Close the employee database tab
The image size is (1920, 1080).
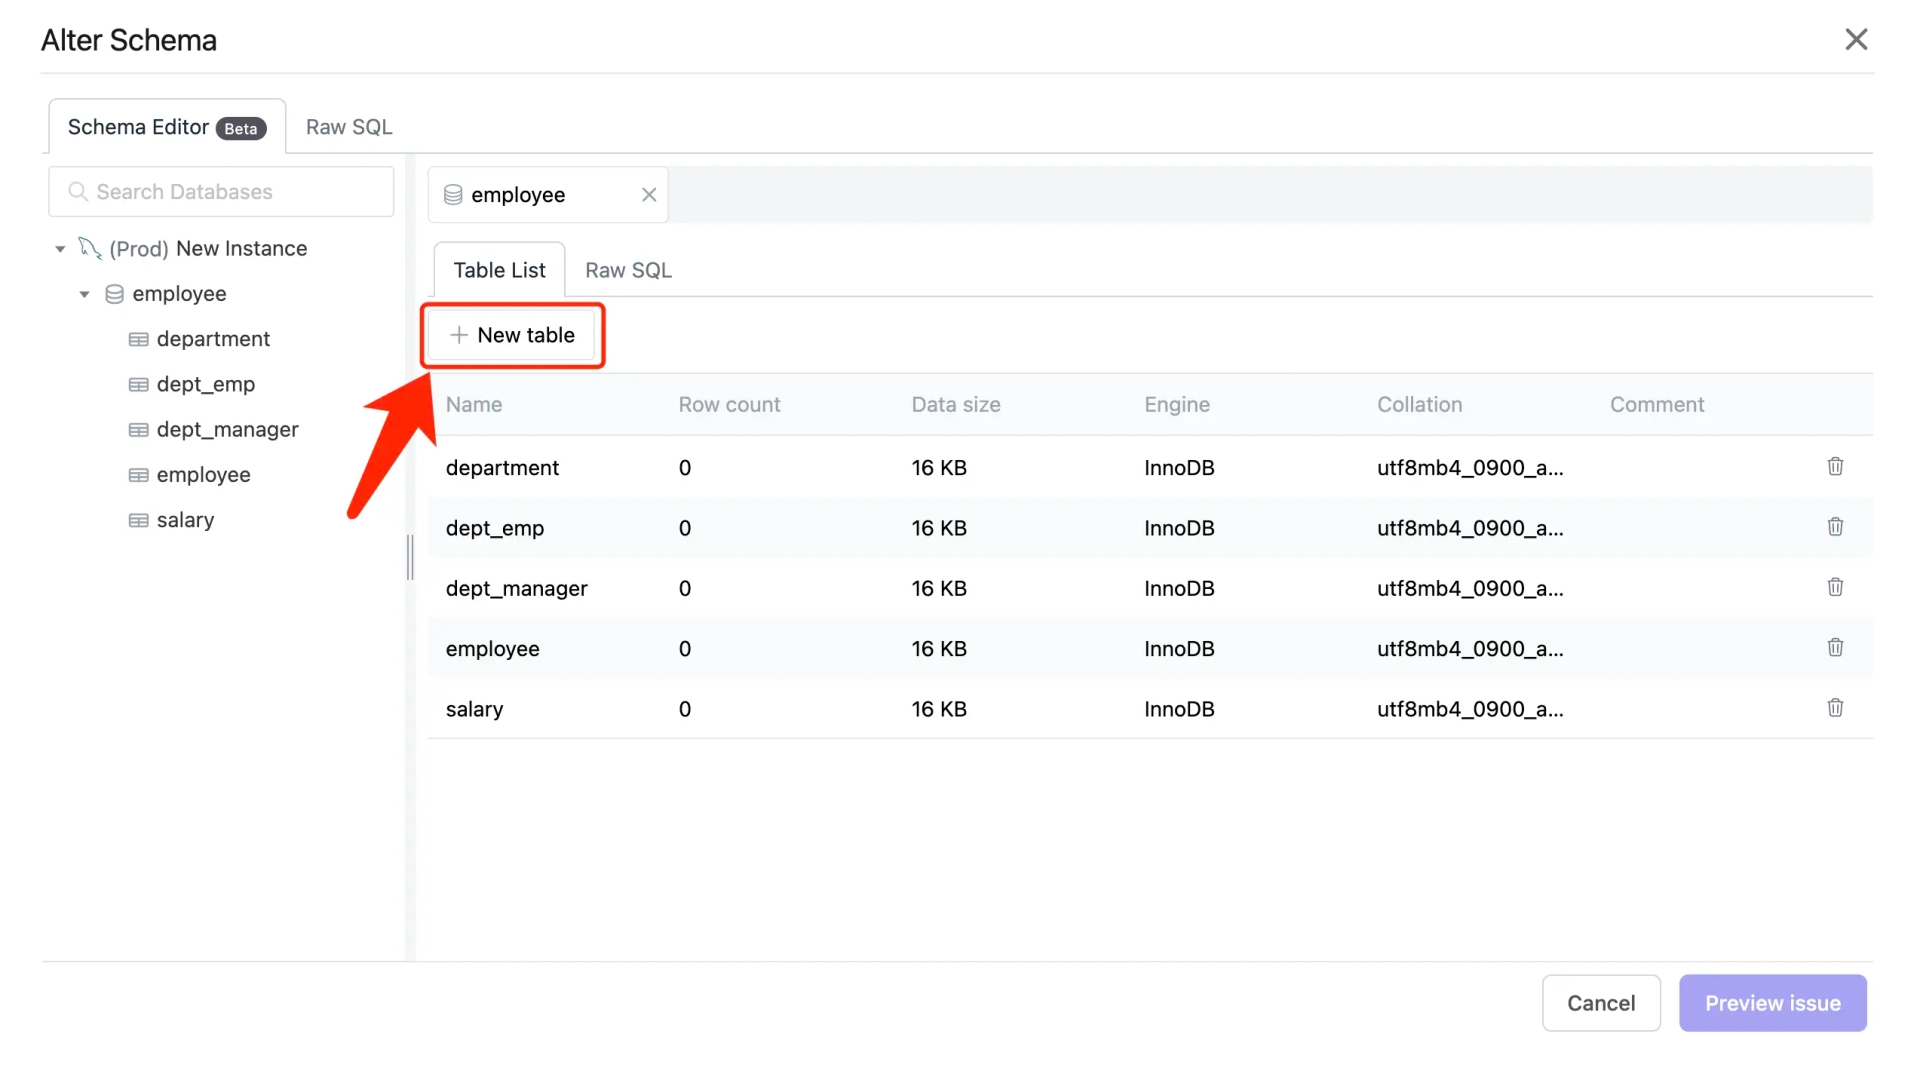[647, 194]
